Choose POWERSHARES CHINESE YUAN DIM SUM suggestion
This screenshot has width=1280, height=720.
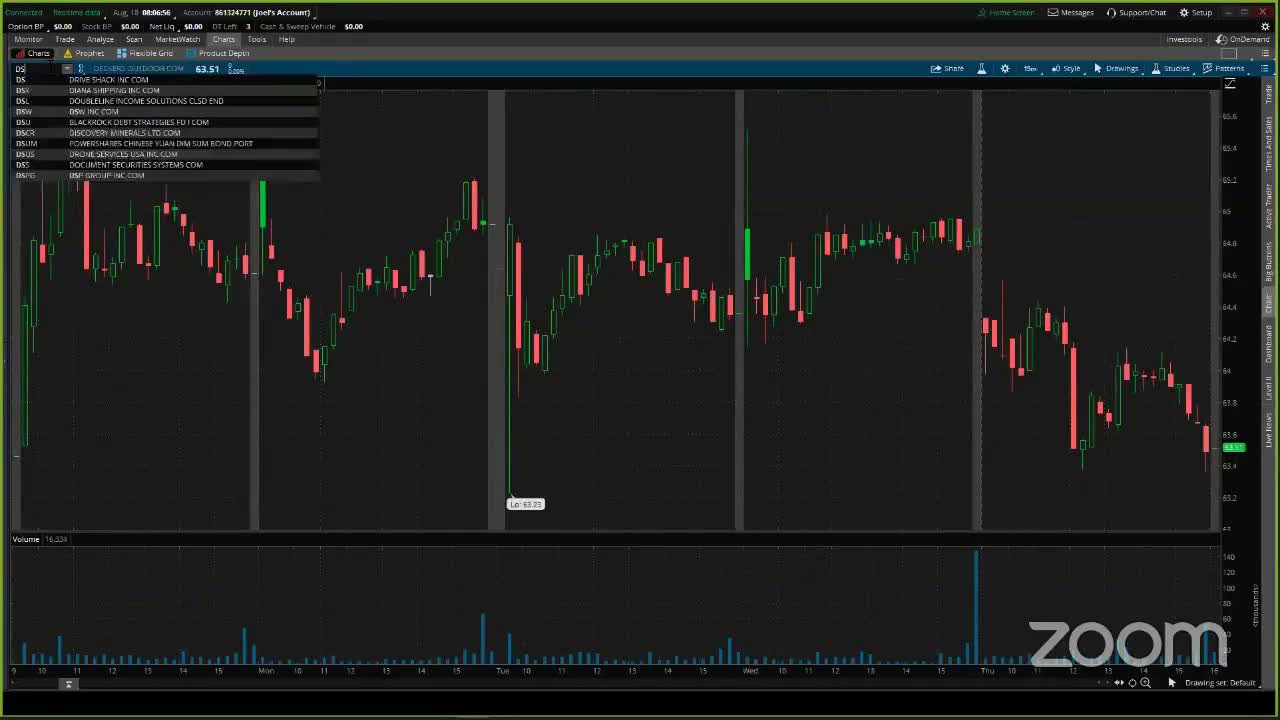(x=166, y=143)
